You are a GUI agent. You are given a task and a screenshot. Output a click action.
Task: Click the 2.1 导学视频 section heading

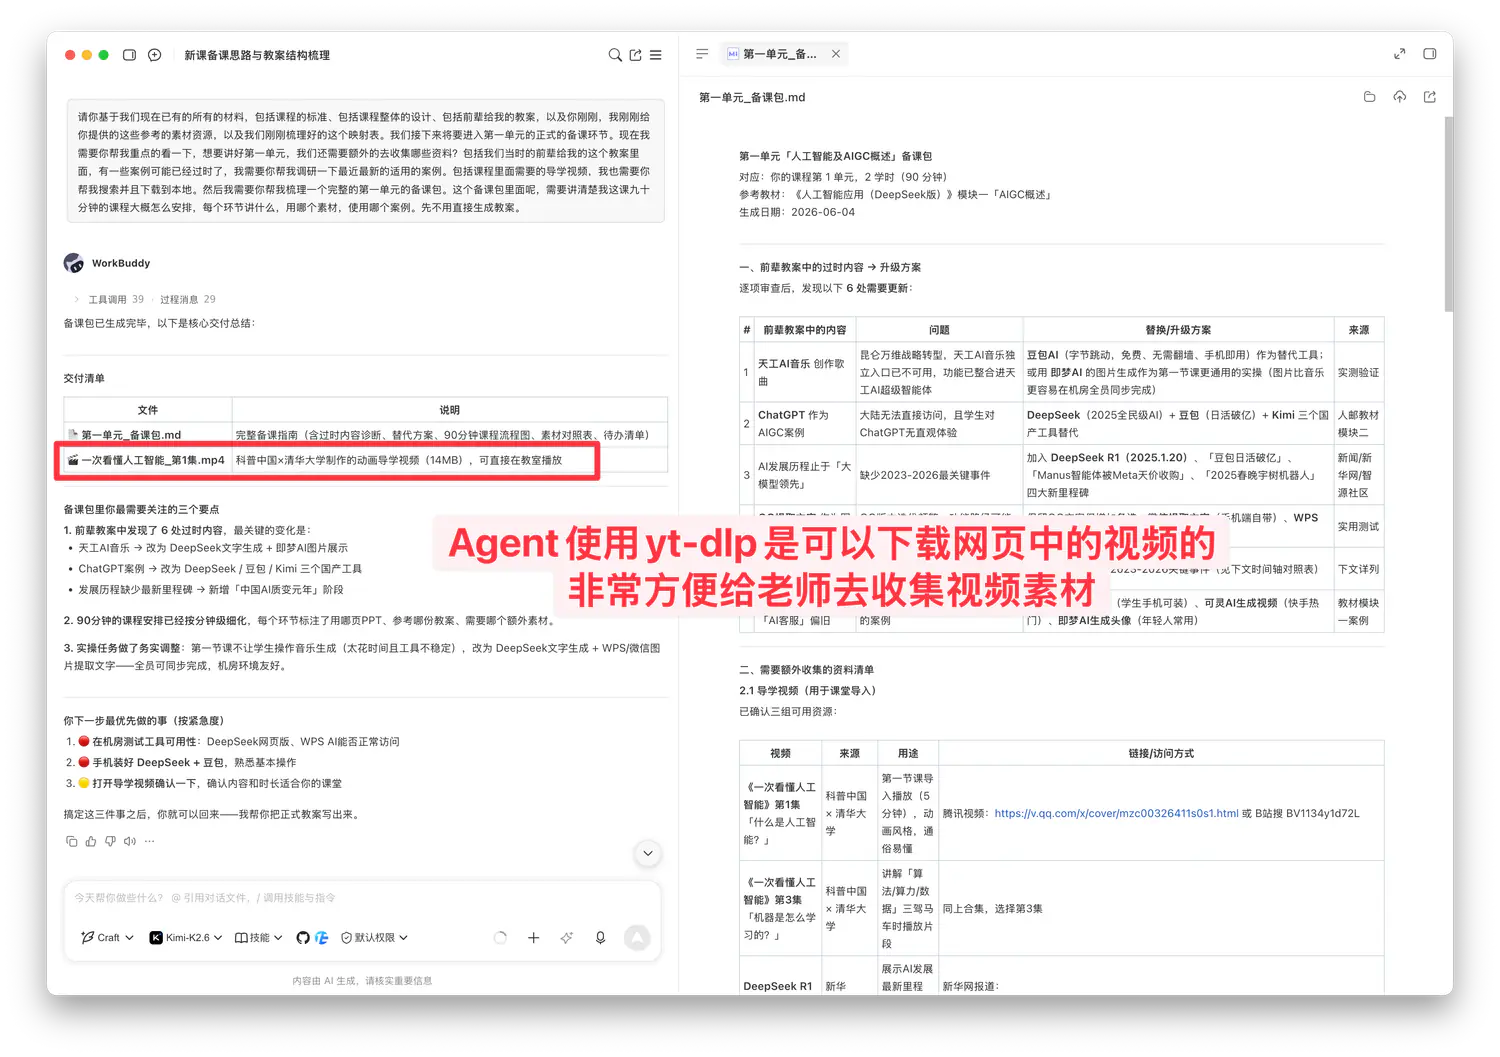(807, 690)
